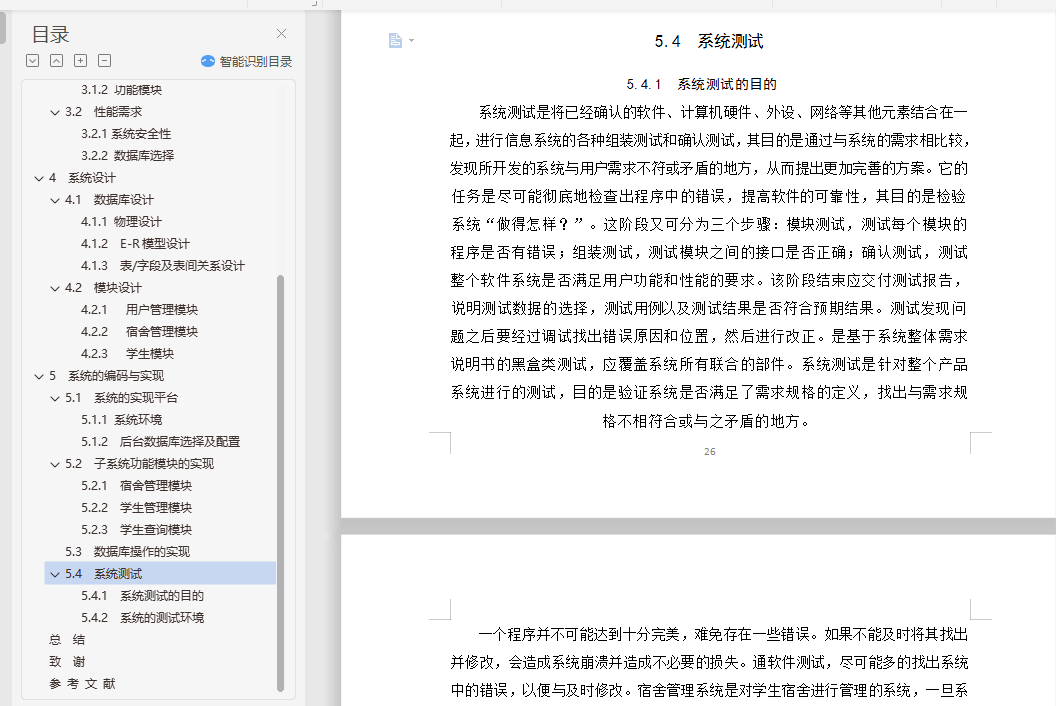Close the 目录 navigation panel
The image size is (1056, 706).
tap(282, 34)
